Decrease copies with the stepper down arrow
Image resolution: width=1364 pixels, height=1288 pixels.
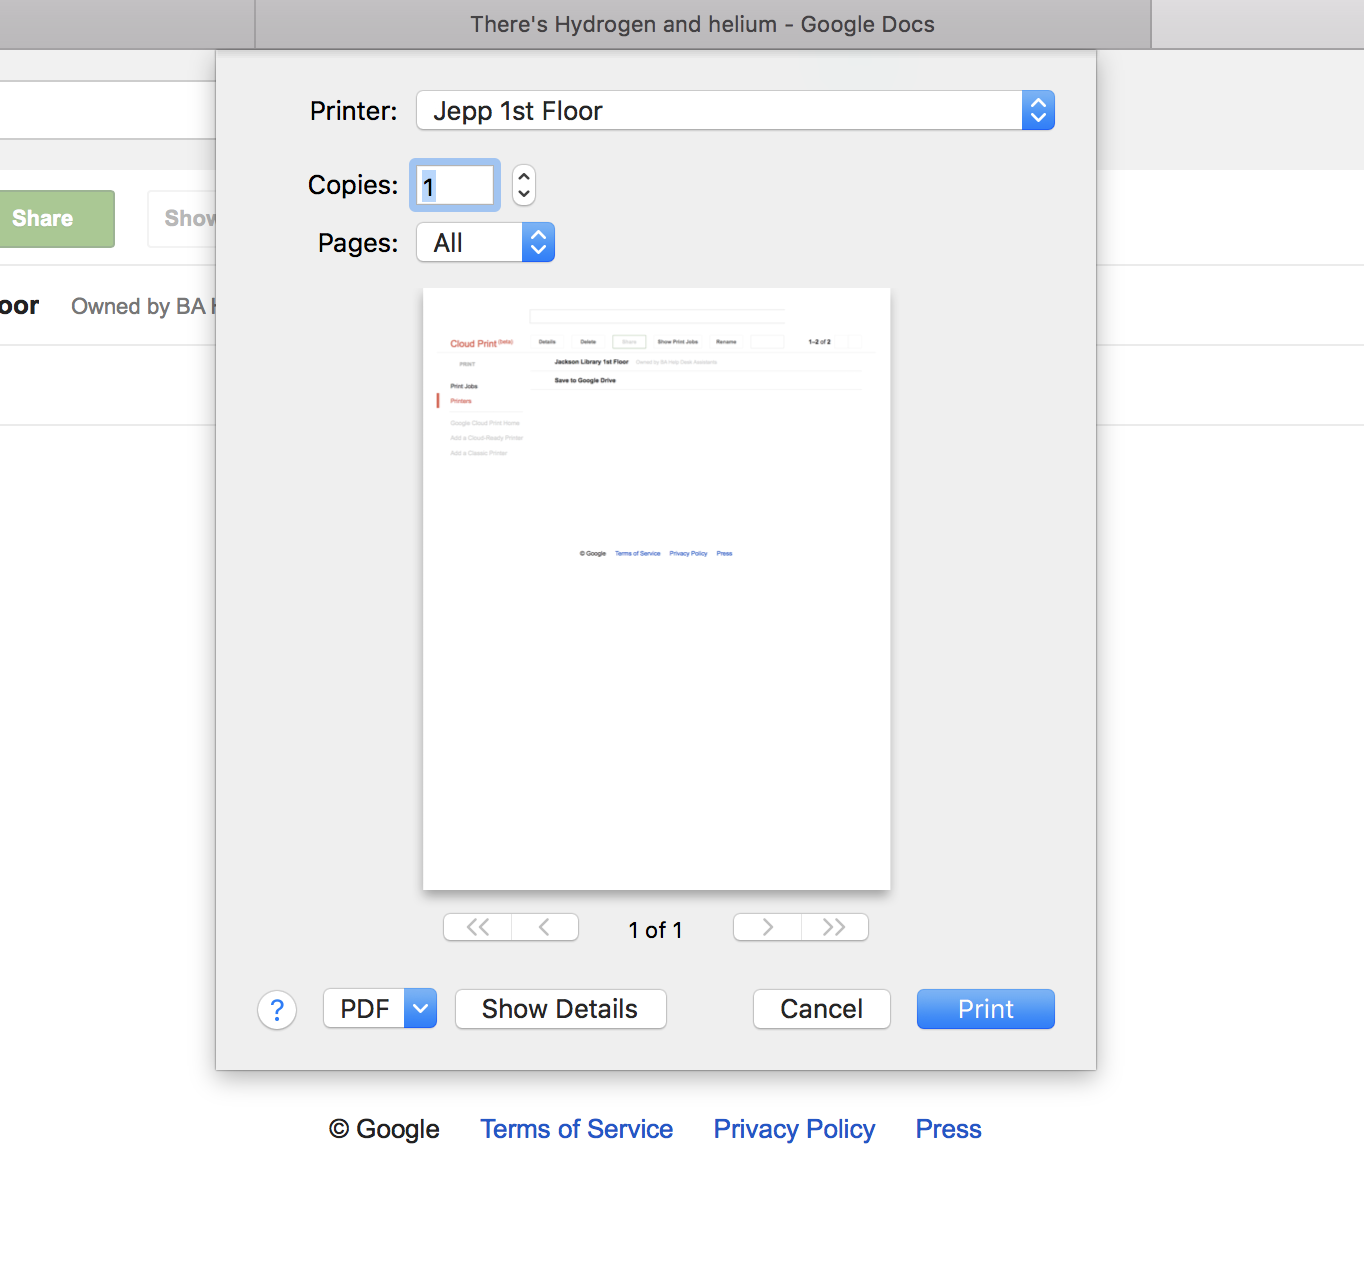pos(523,193)
